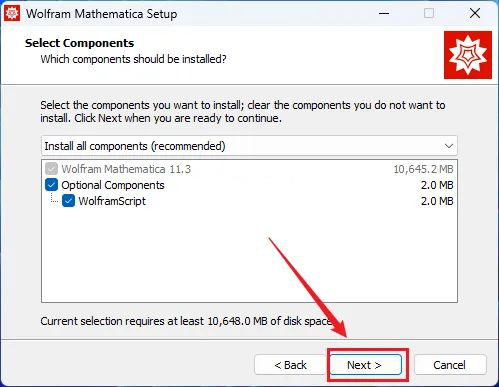Select the Optional Components tree item label
Image resolution: width=499 pixels, height=387 pixels.
coord(113,185)
